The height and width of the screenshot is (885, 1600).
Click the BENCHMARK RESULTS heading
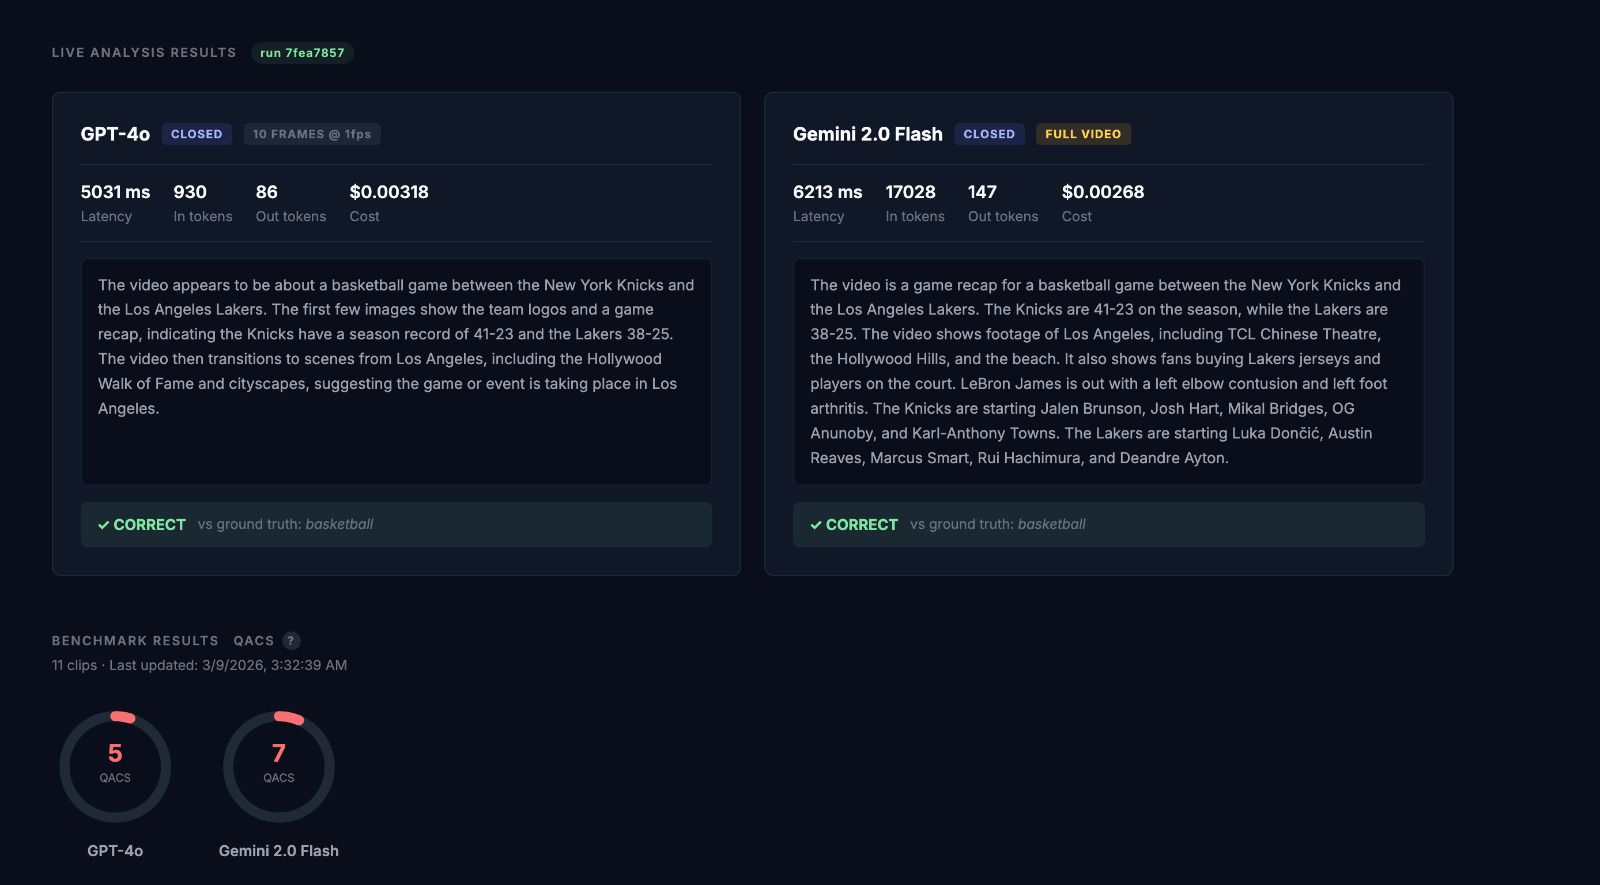(x=135, y=641)
